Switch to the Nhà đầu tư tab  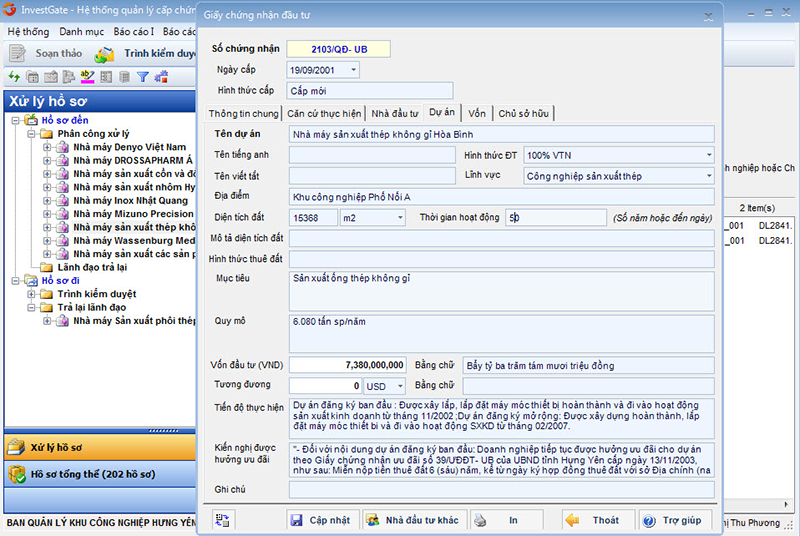point(394,113)
